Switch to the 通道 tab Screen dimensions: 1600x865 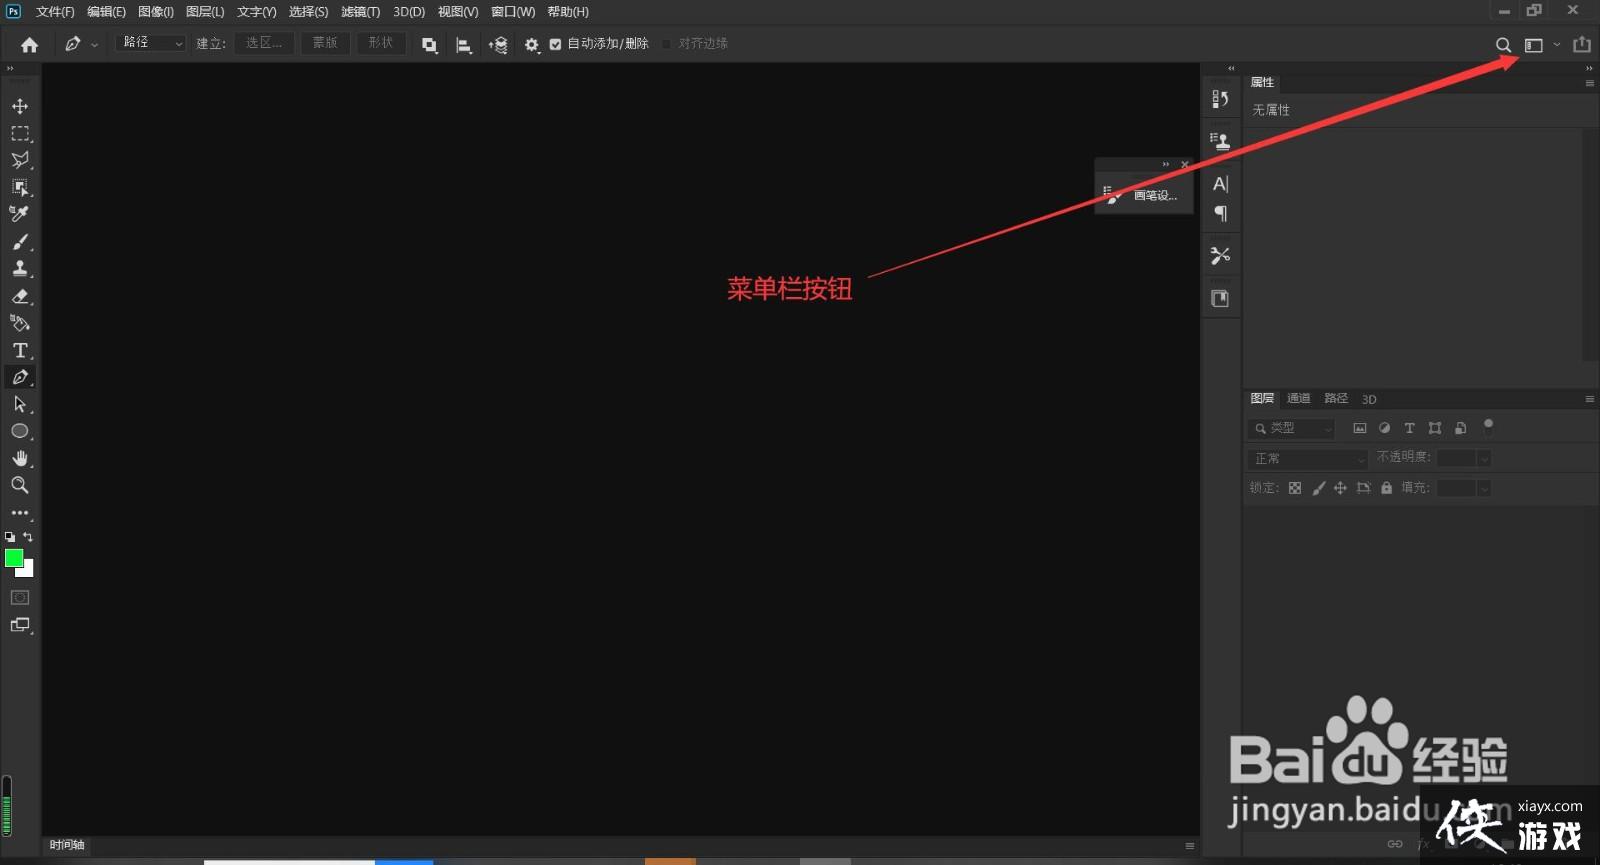1298,398
